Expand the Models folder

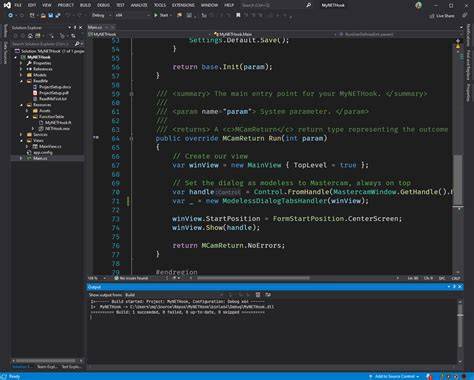tap(22, 75)
